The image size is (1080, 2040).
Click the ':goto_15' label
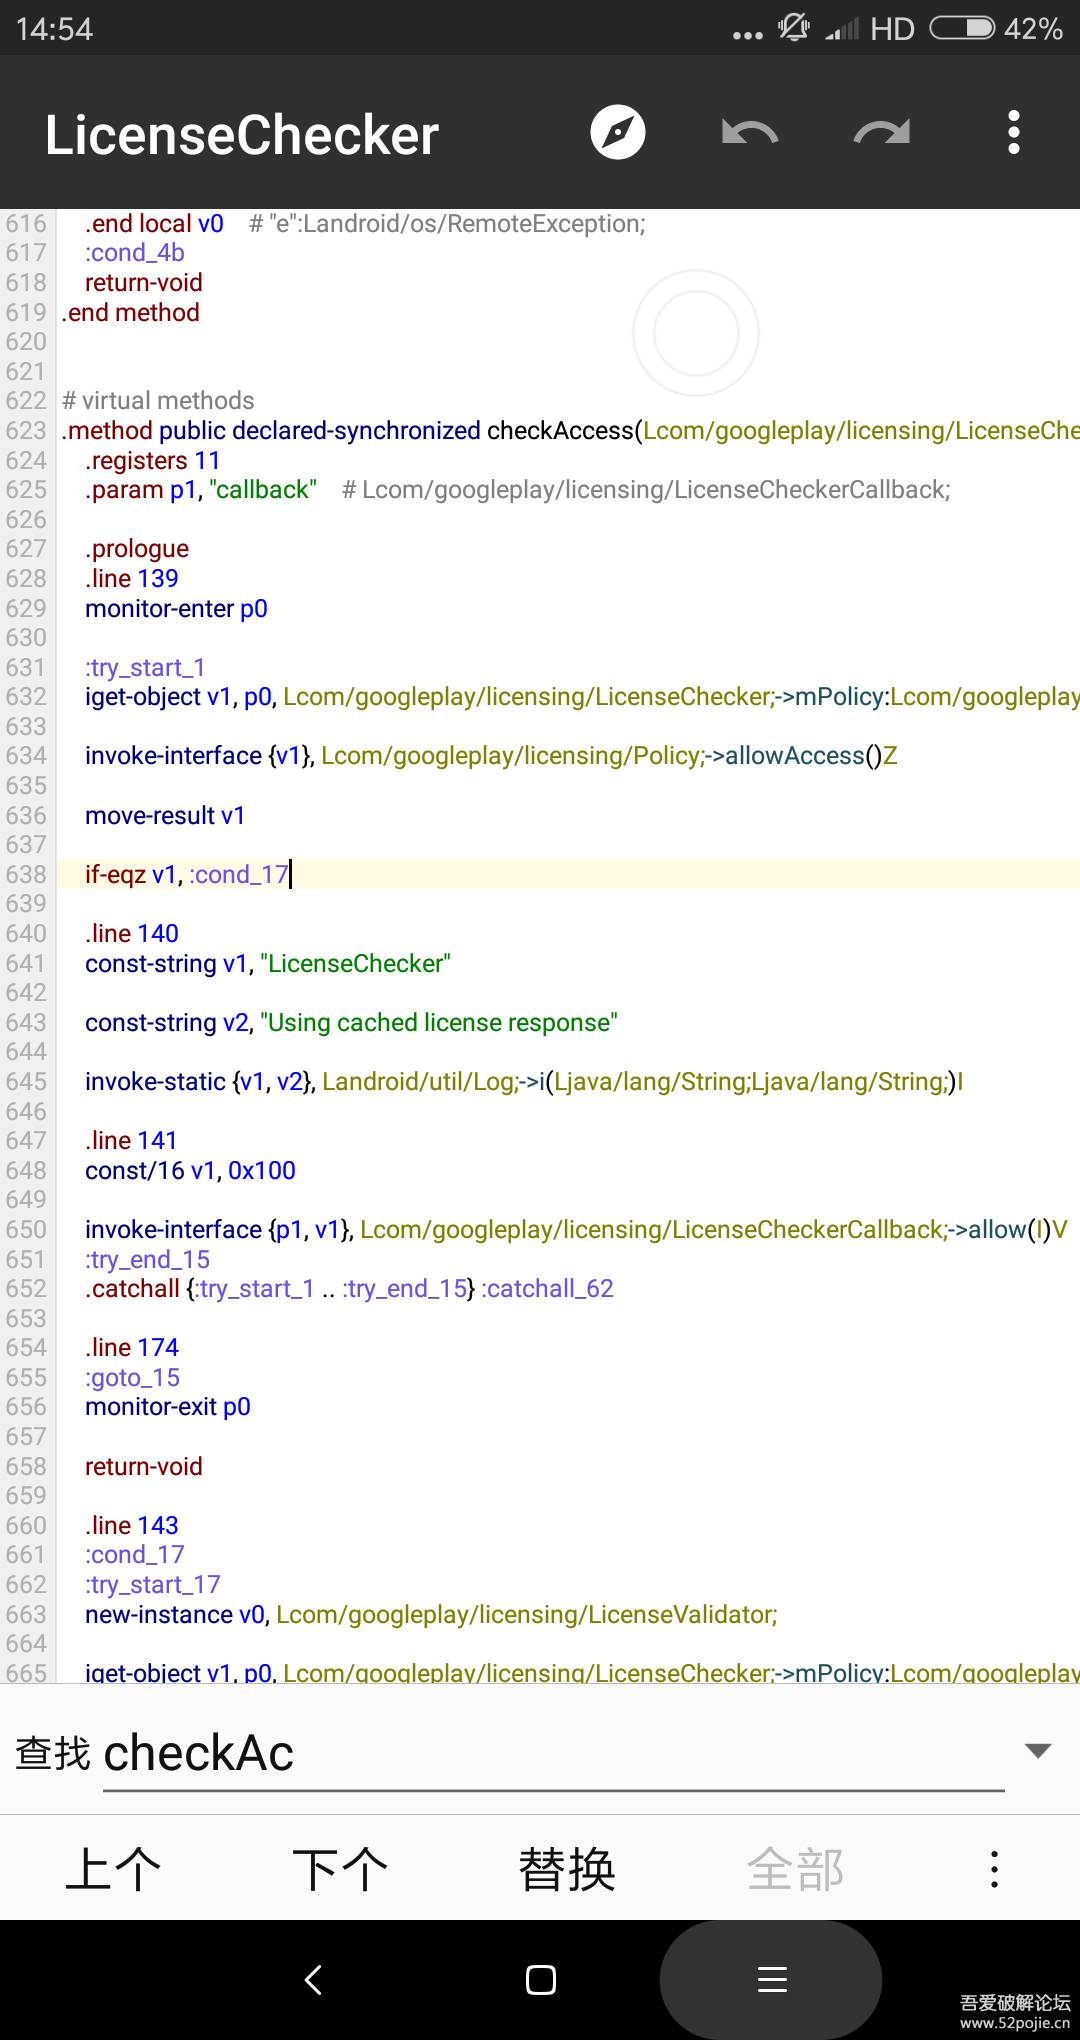coord(132,1377)
